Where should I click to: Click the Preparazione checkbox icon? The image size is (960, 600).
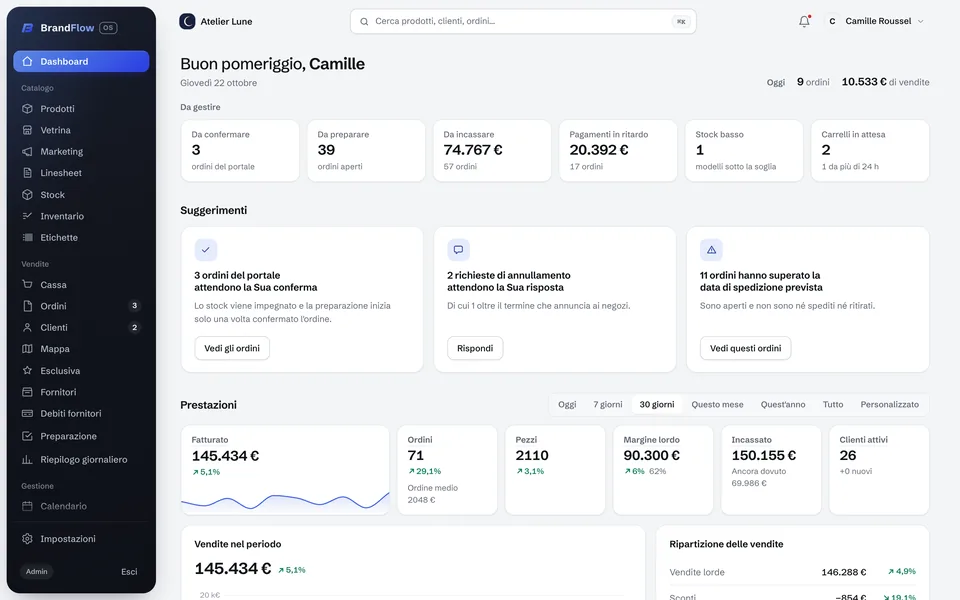(x=27, y=436)
